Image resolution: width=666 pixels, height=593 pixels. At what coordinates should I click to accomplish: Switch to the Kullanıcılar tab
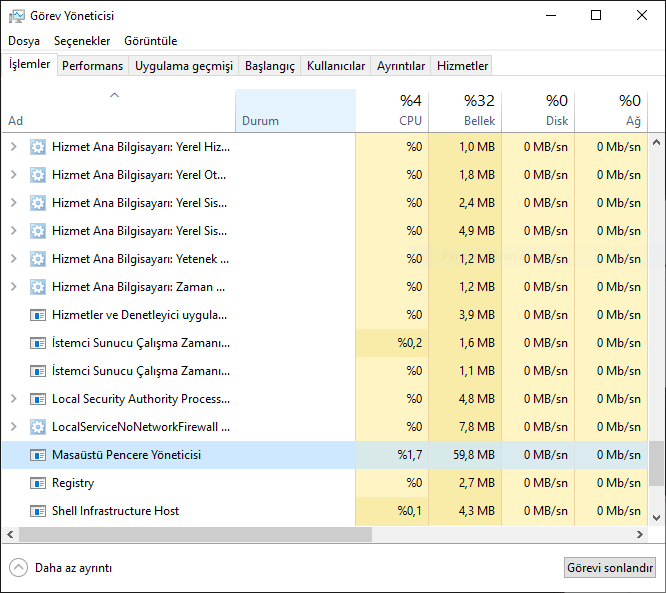[x=336, y=66]
